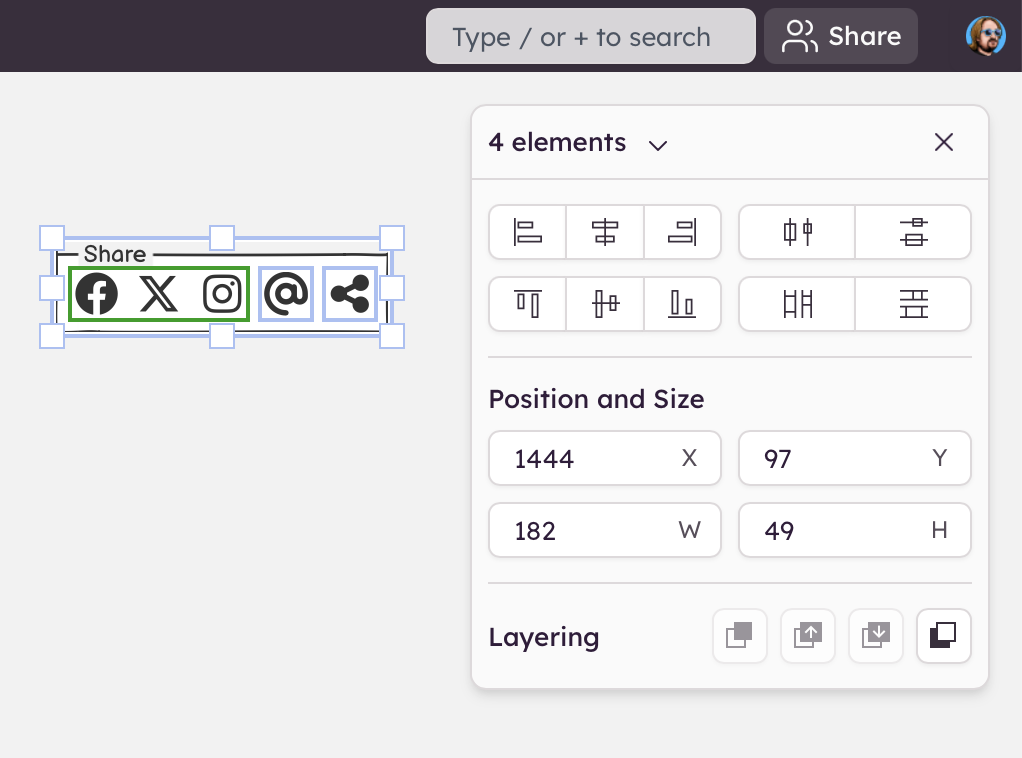
Task: Distribute elements horizontally with equal spacing
Action: click(797, 232)
